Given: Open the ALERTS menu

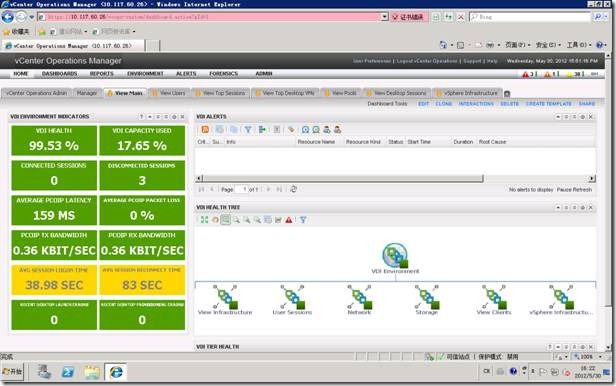Looking at the screenshot, I should tap(186, 73).
